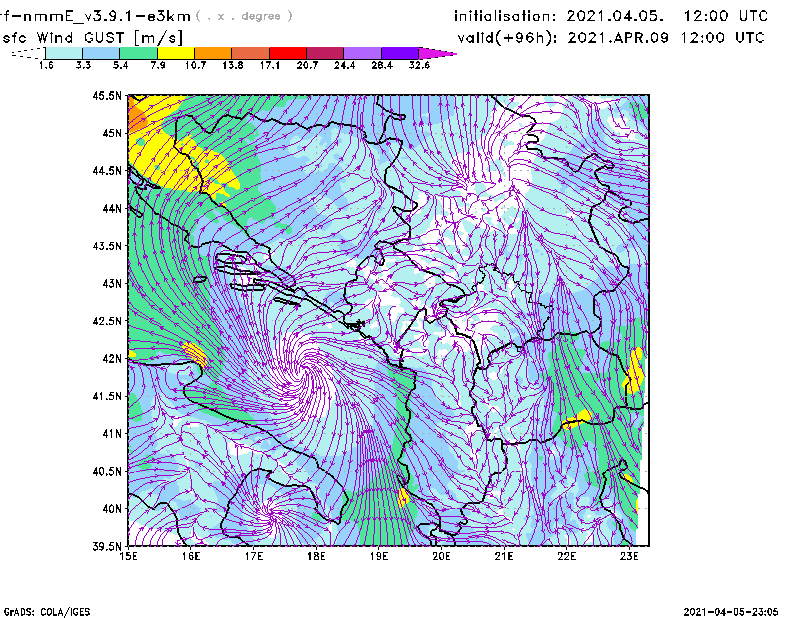
Task: Click the valid(+96h) label
Action: (x=508, y=38)
